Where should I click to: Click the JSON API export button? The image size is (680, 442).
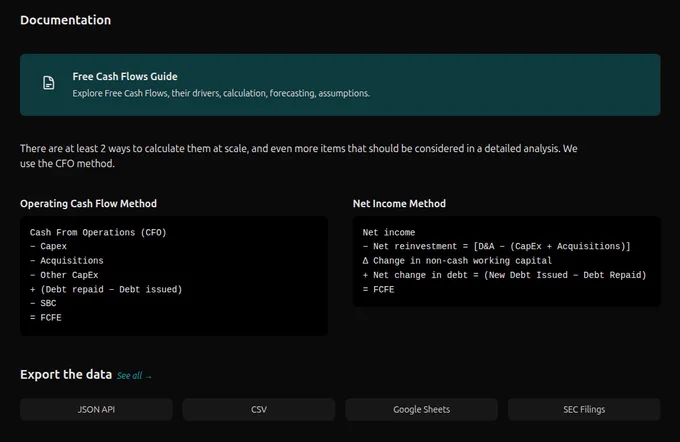[x=96, y=409]
